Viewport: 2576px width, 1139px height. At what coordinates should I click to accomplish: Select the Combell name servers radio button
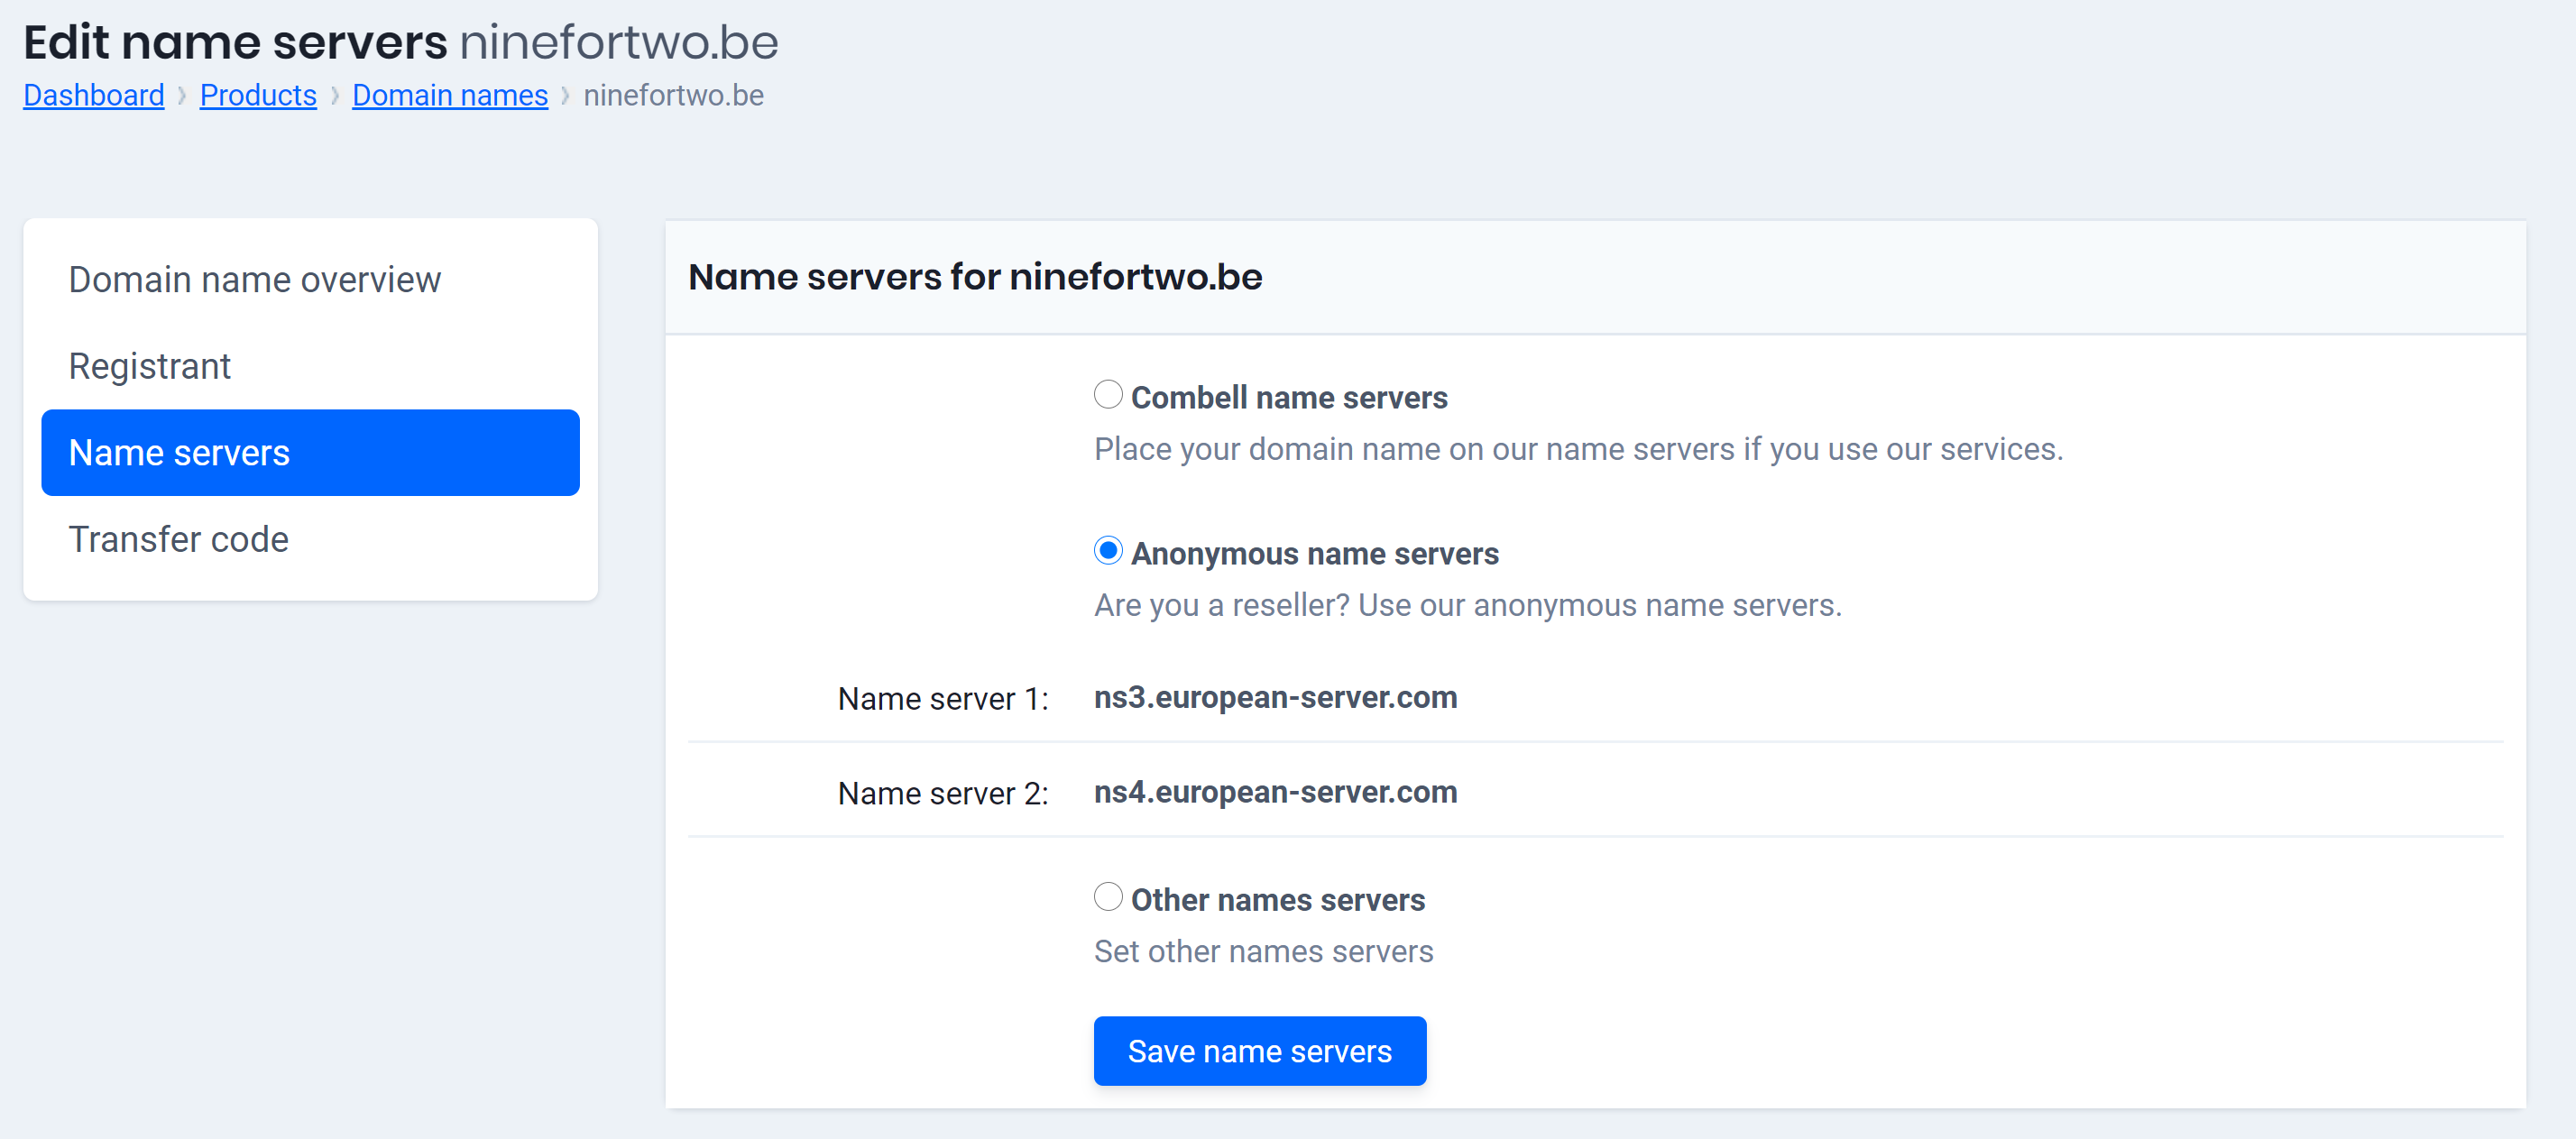point(1107,395)
